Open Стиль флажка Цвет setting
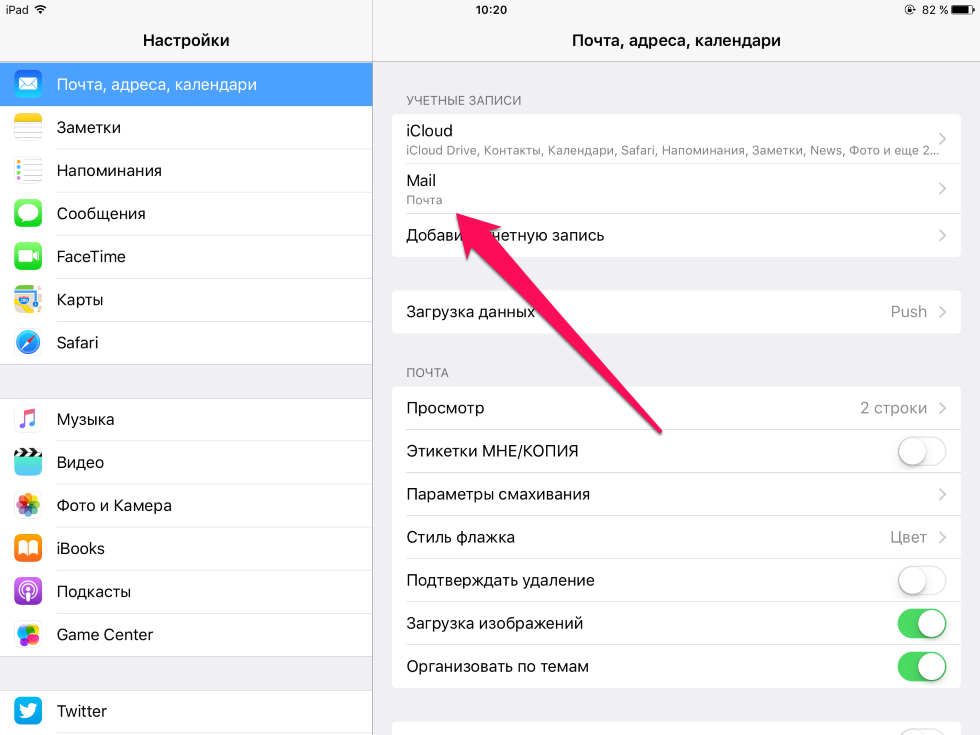The image size is (980, 735). (x=676, y=538)
